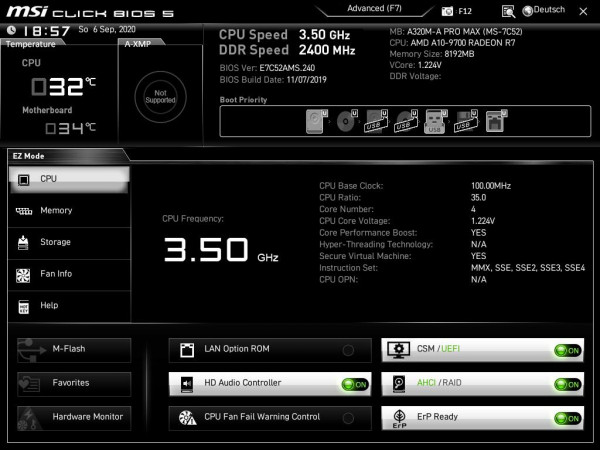Image resolution: width=600 pixels, height=450 pixels.
Task: Click the date So 6 Sep, 2020
Action: [107, 29]
